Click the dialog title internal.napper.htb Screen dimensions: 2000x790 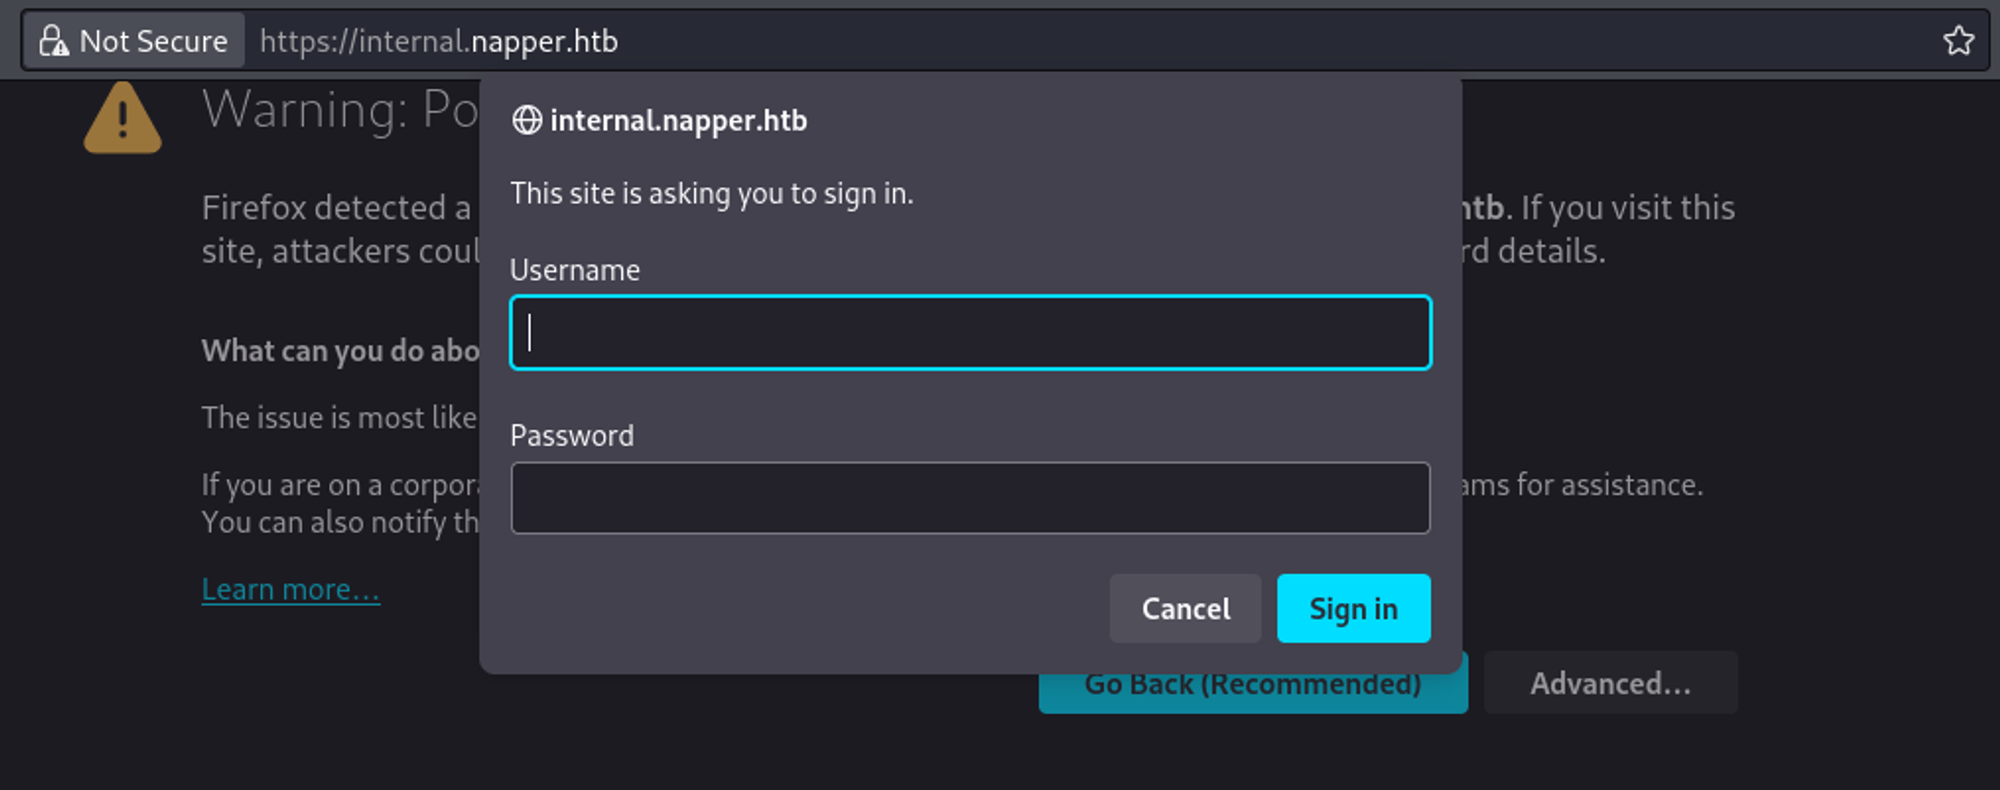click(x=678, y=120)
